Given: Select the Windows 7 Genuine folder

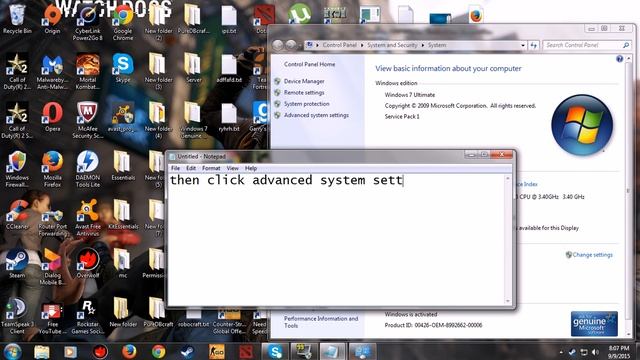Looking at the screenshot, I should [x=193, y=120].
